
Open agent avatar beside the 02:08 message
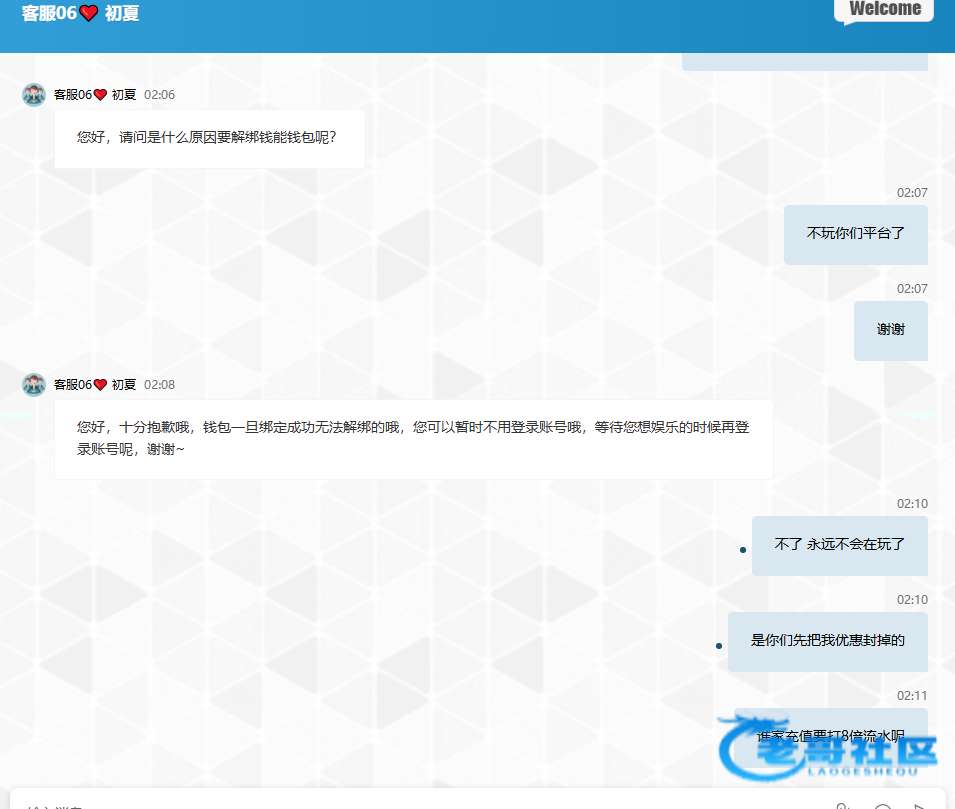point(34,385)
